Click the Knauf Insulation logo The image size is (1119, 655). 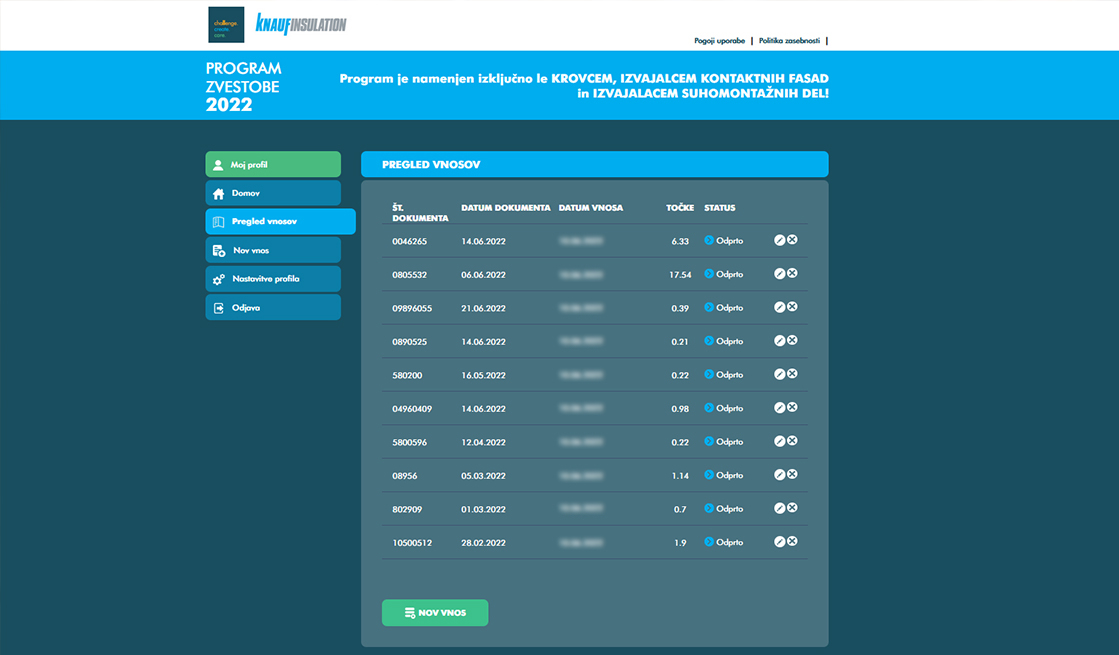pyautogui.click(x=300, y=24)
